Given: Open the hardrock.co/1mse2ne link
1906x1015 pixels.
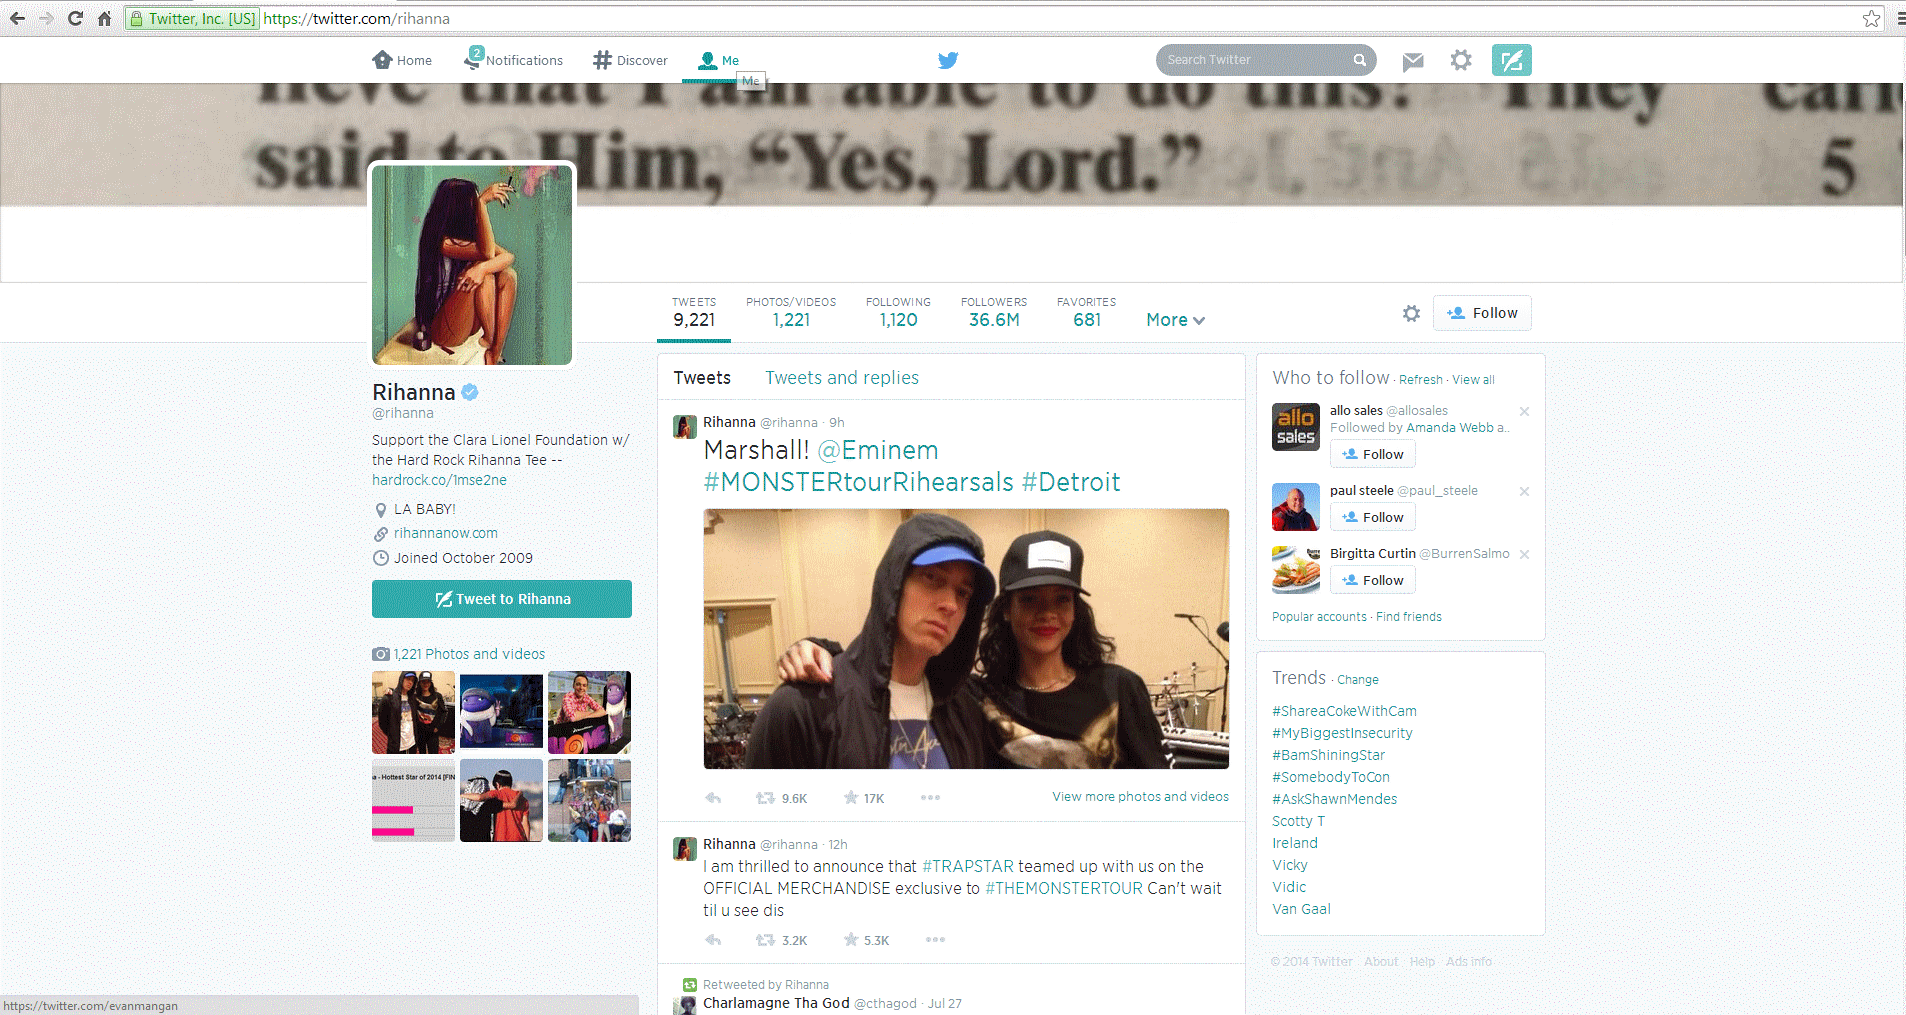Looking at the screenshot, I should coord(439,480).
